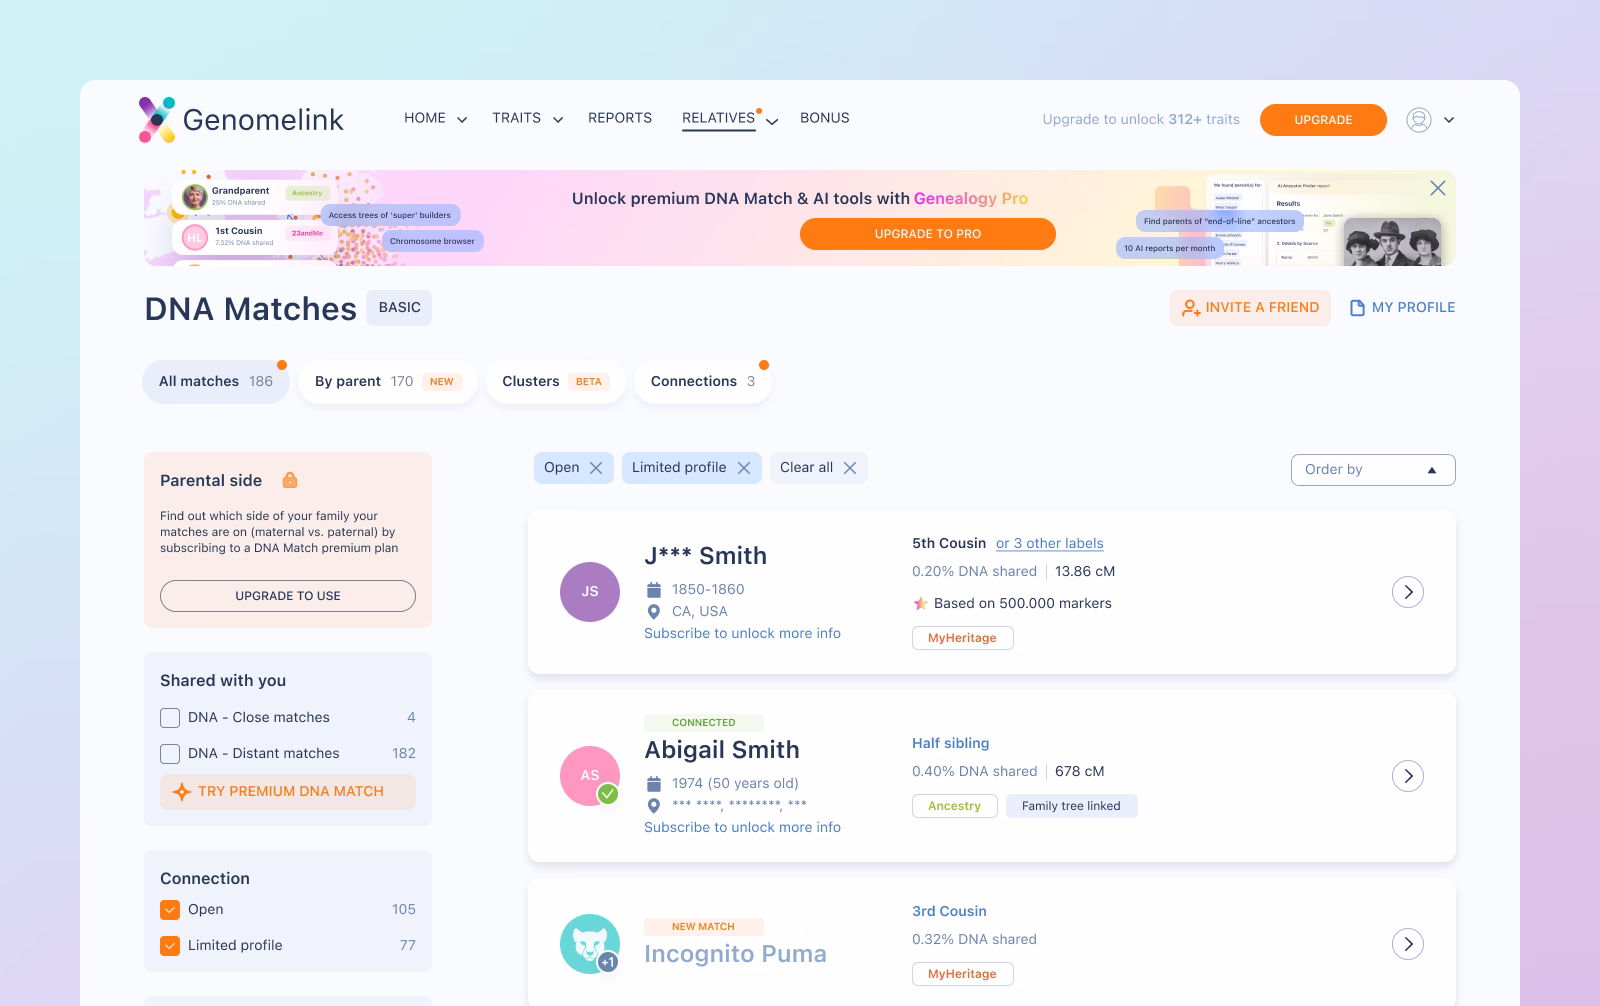Check DNA - Close matches checkbox

tap(170, 718)
